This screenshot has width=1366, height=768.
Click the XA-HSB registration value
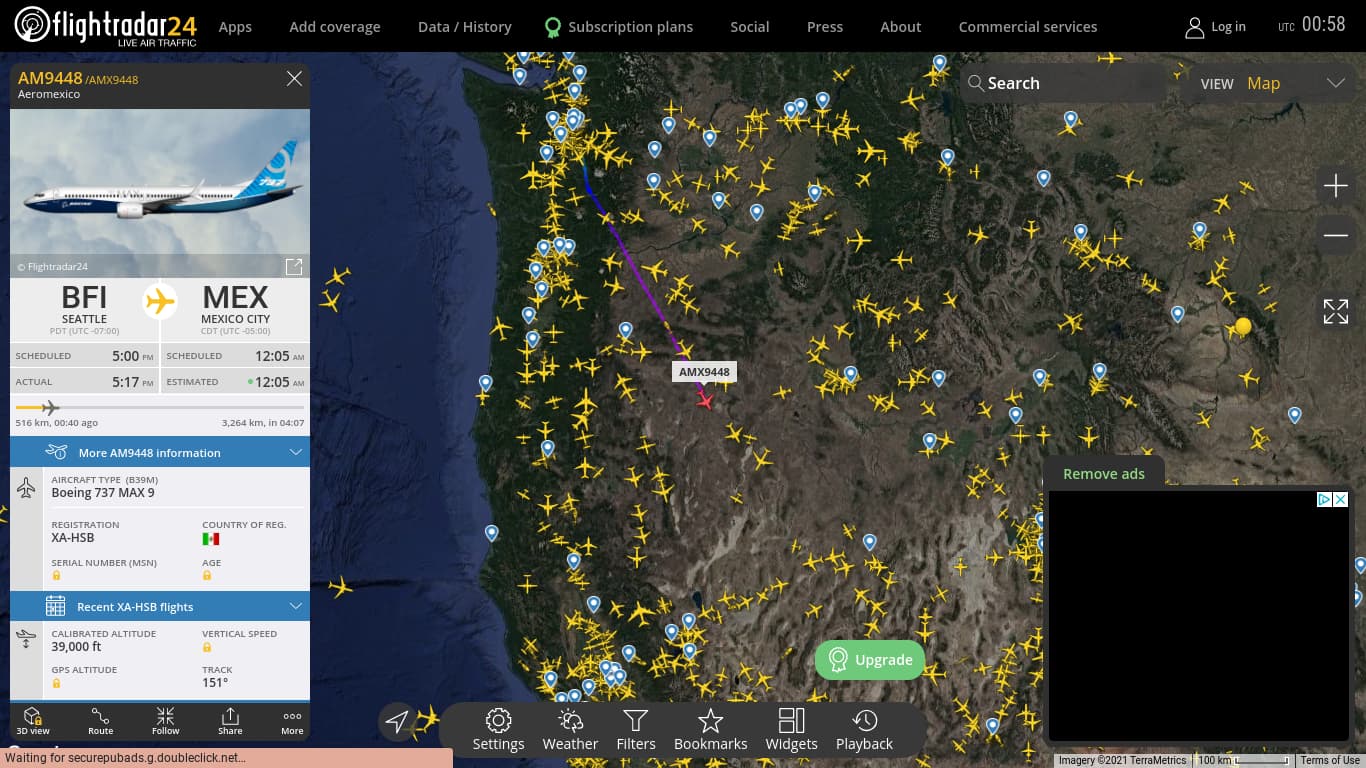tap(73, 538)
